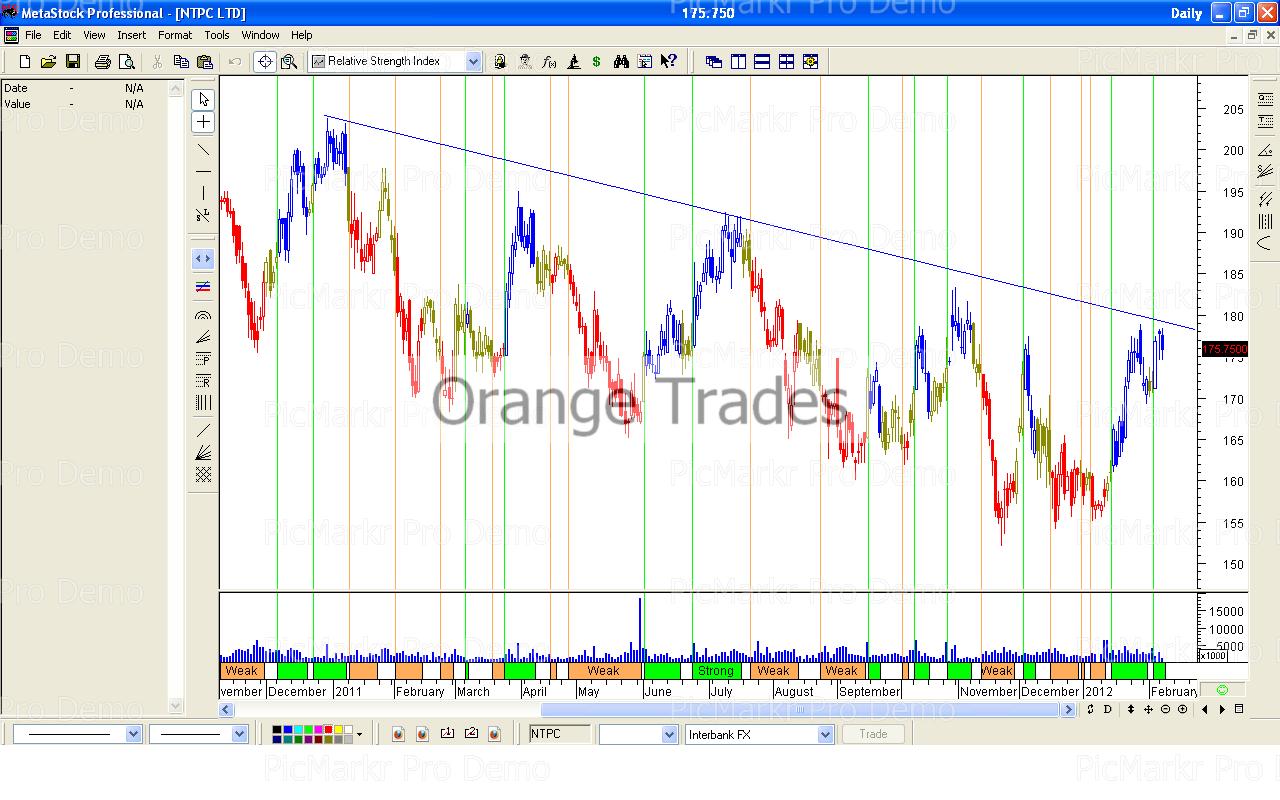
Task: Click the zoom in plus icon
Action: [1182, 710]
